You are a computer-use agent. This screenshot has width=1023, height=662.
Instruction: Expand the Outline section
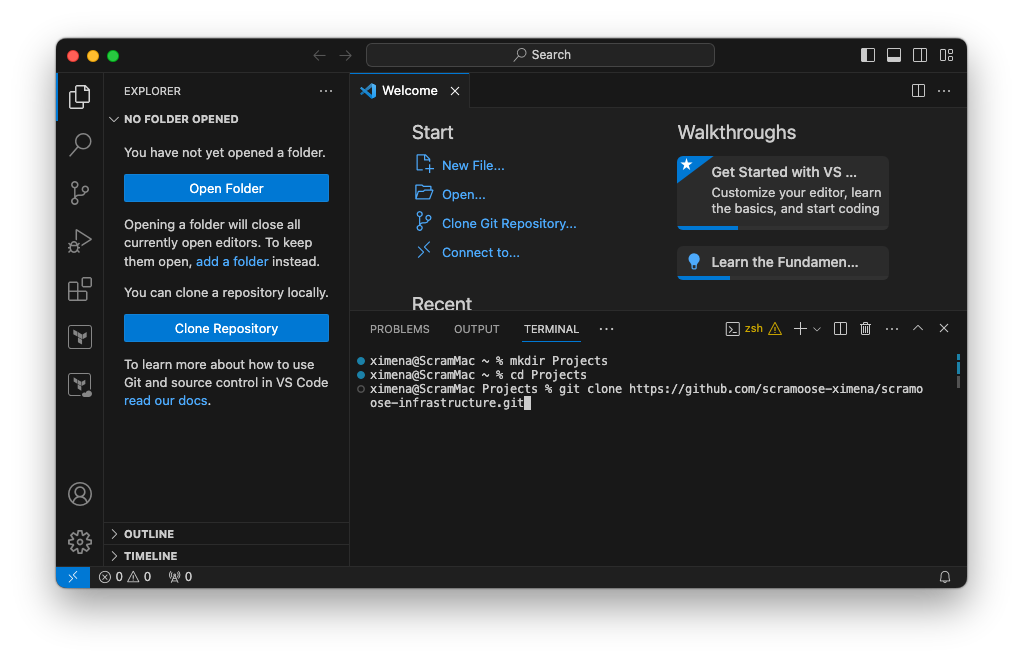tap(226, 534)
